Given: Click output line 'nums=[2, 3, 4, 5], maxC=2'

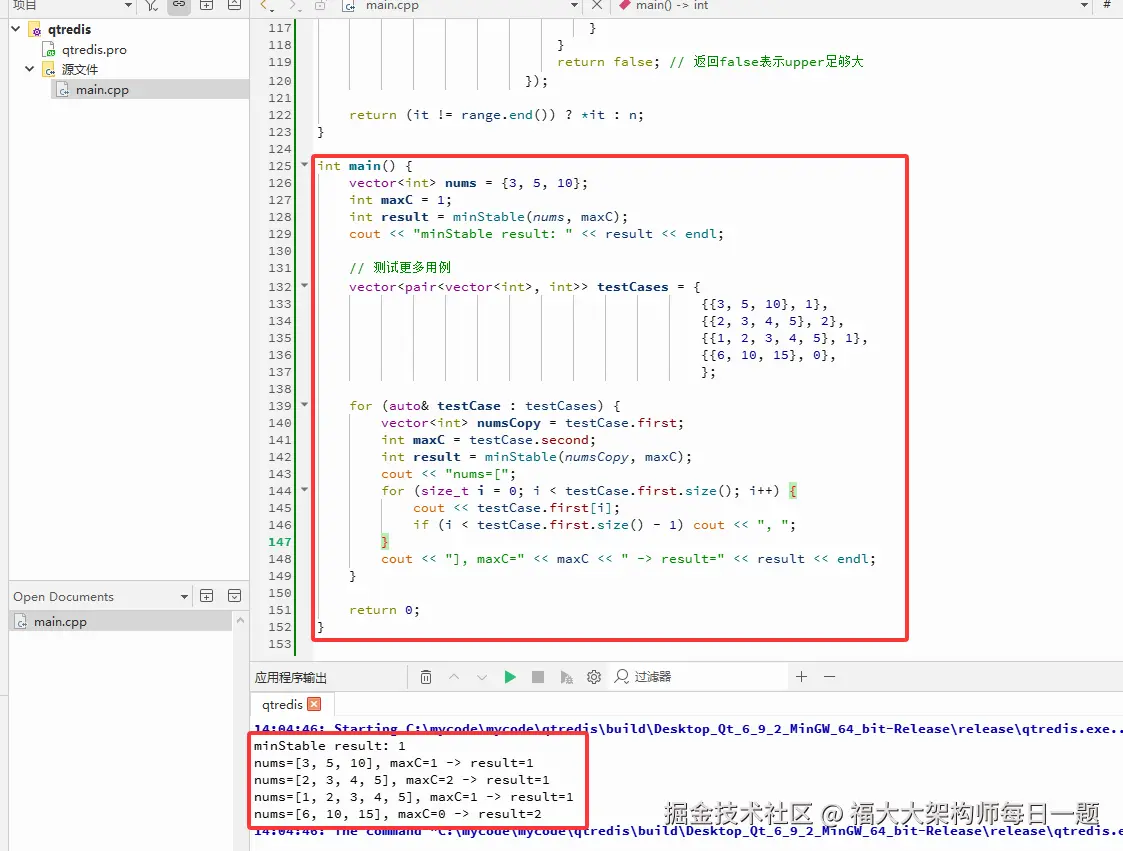Looking at the screenshot, I should point(402,780).
